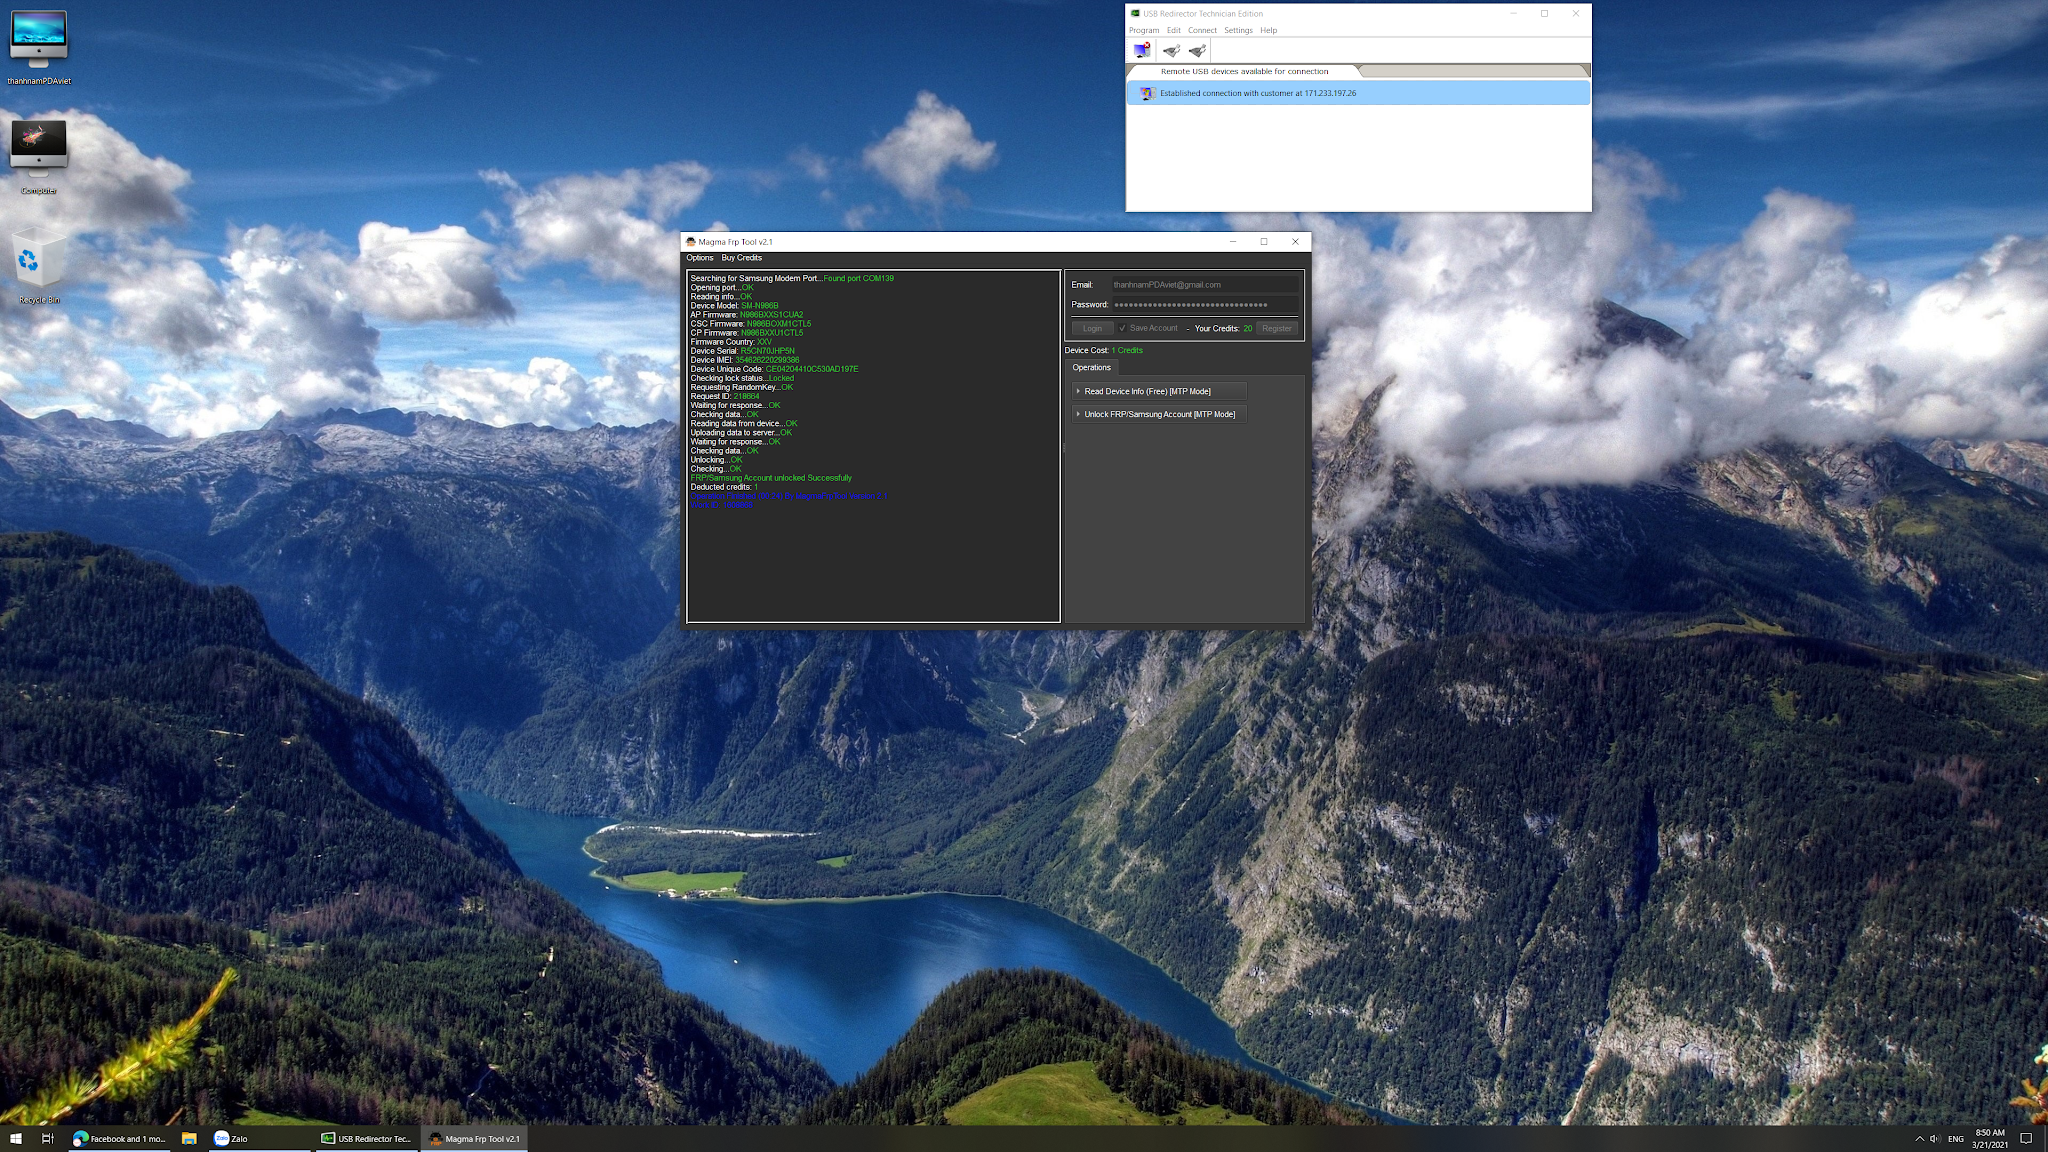Click the Register button
The width and height of the screenshot is (2048, 1152).
tap(1276, 328)
